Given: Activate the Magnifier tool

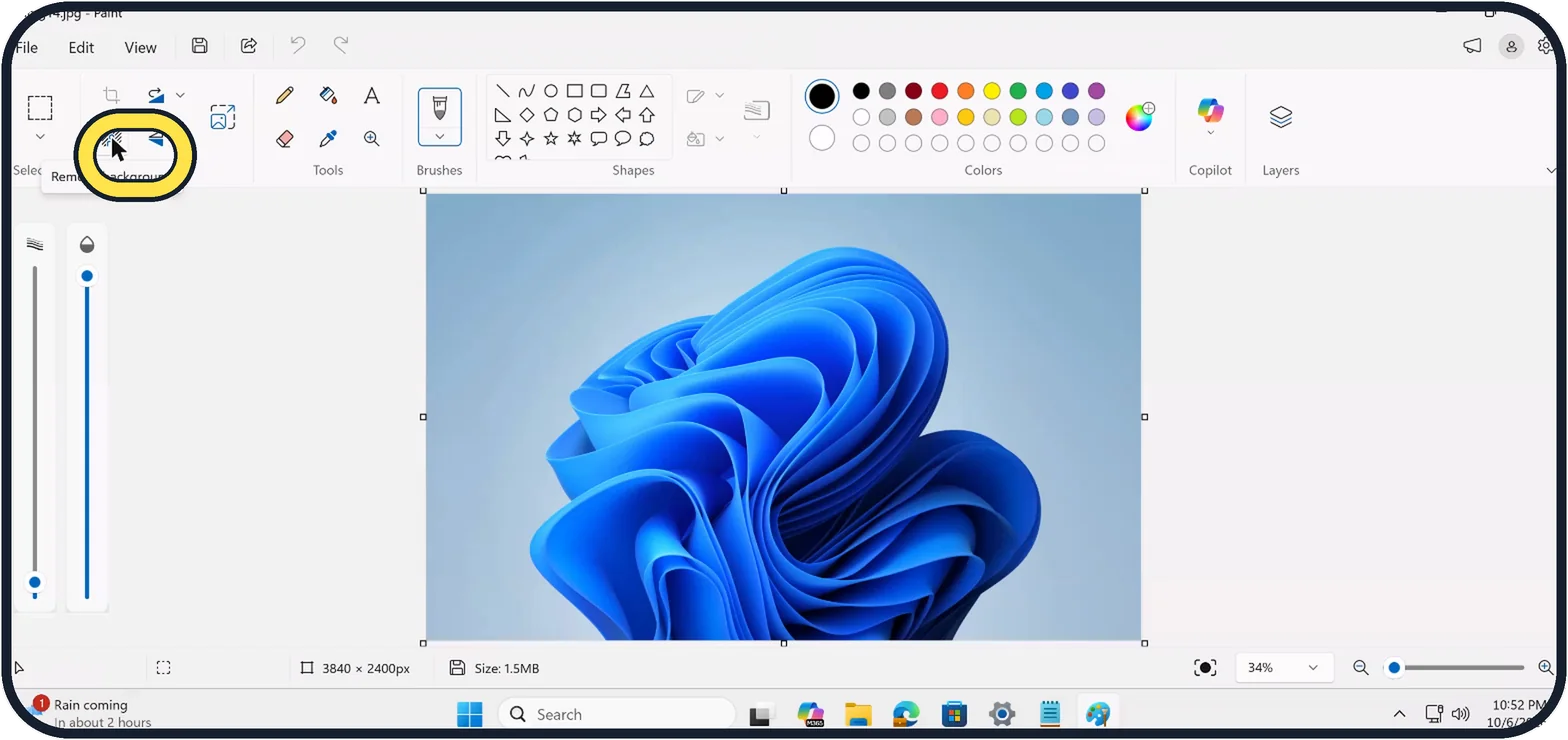Looking at the screenshot, I should tap(372, 139).
